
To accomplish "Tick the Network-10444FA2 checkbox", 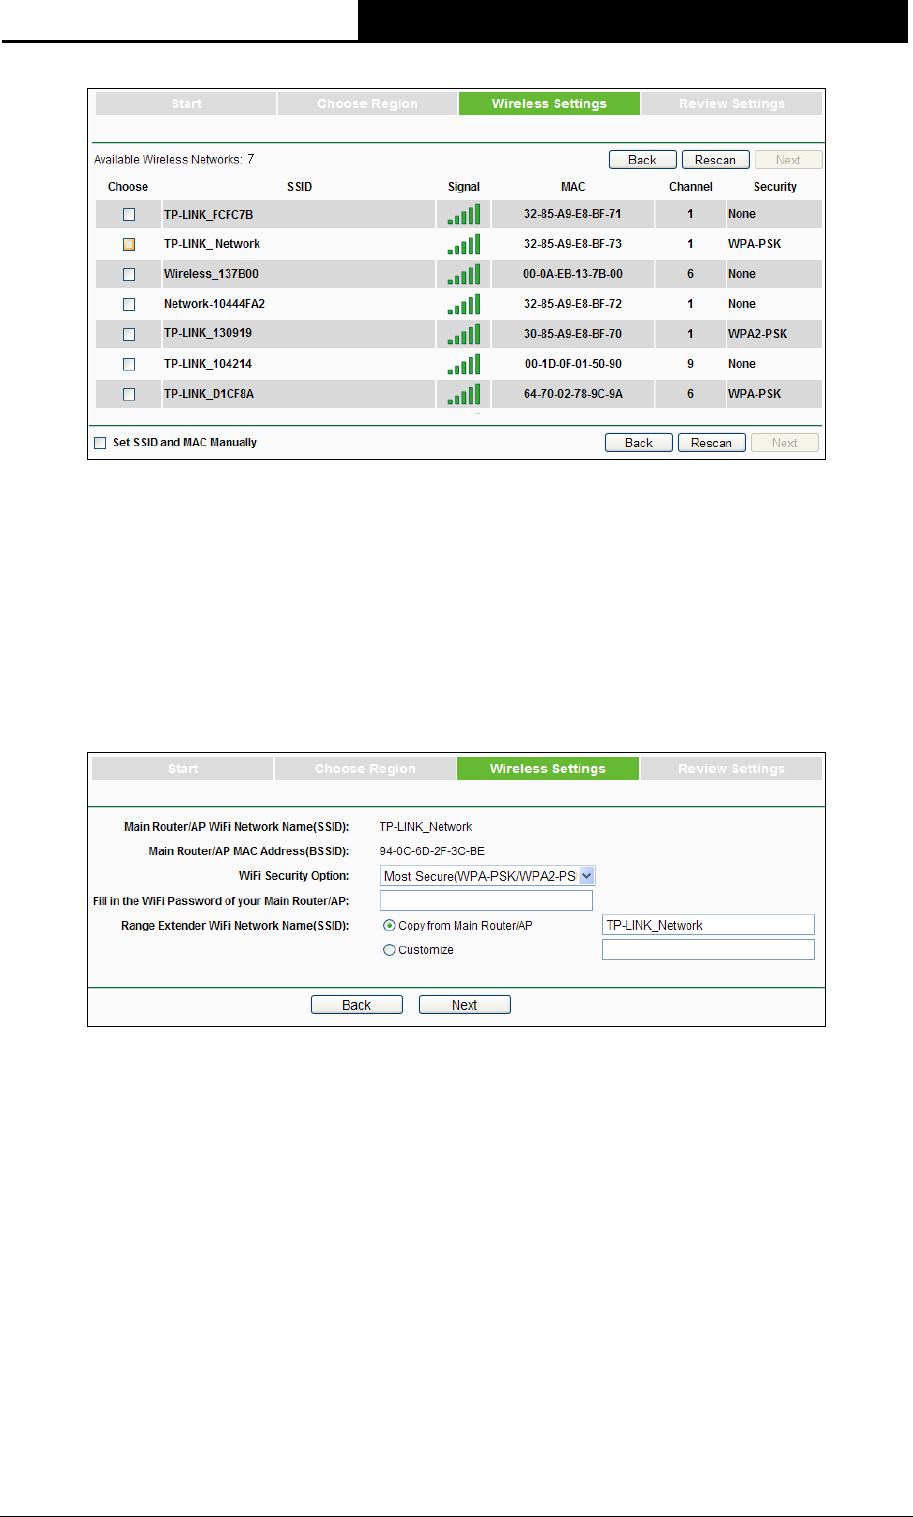I will coord(129,304).
